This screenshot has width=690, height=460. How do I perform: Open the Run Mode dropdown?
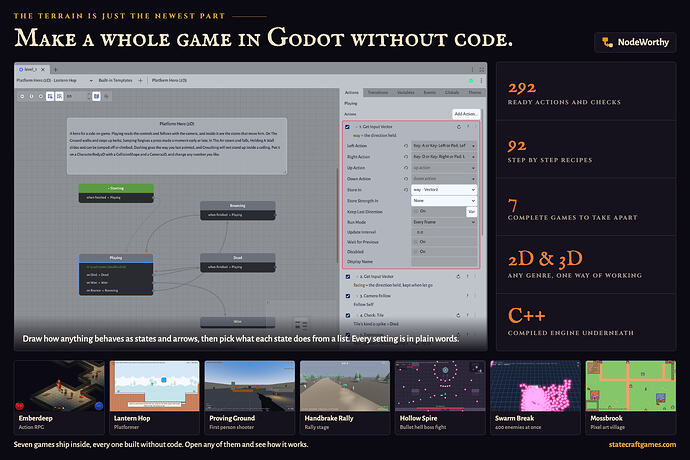click(x=444, y=222)
